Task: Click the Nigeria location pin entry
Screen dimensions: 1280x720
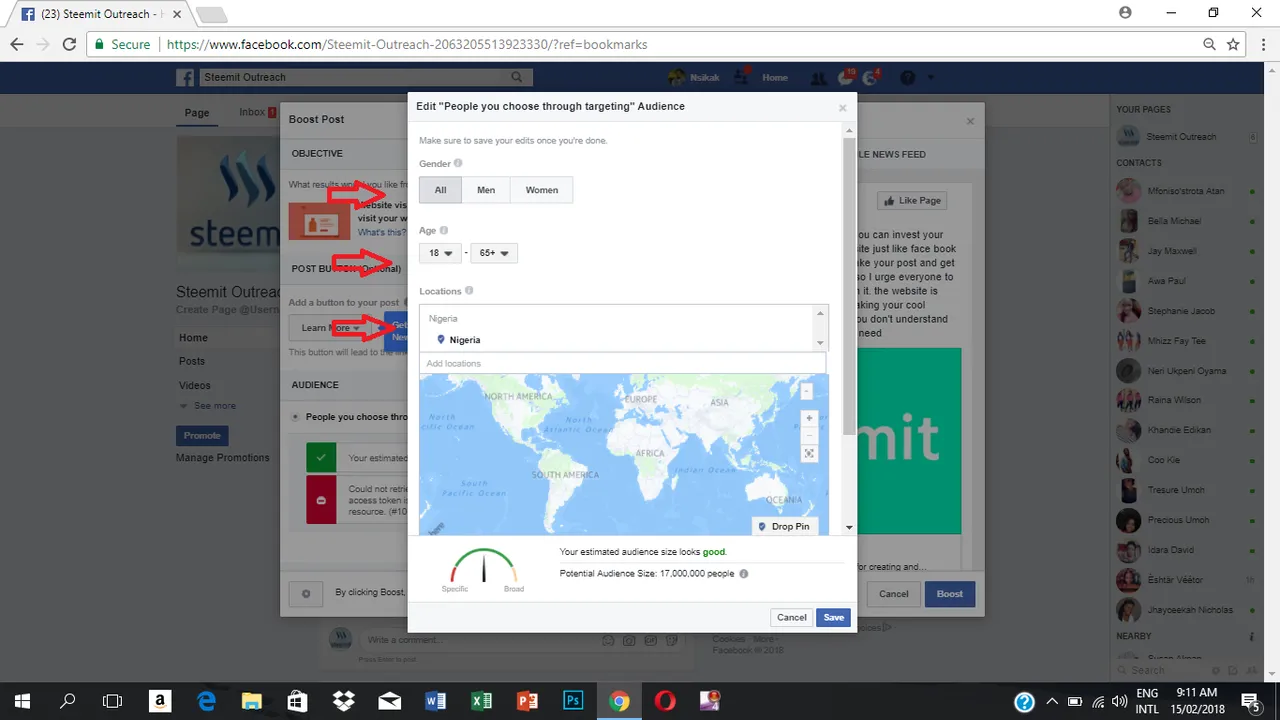Action: 459,340
